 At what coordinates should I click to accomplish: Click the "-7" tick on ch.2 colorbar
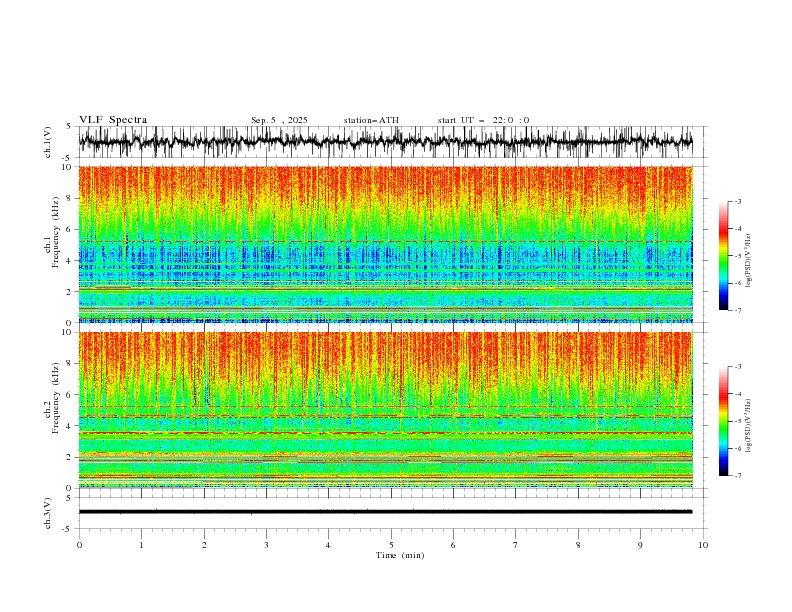click(738, 476)
